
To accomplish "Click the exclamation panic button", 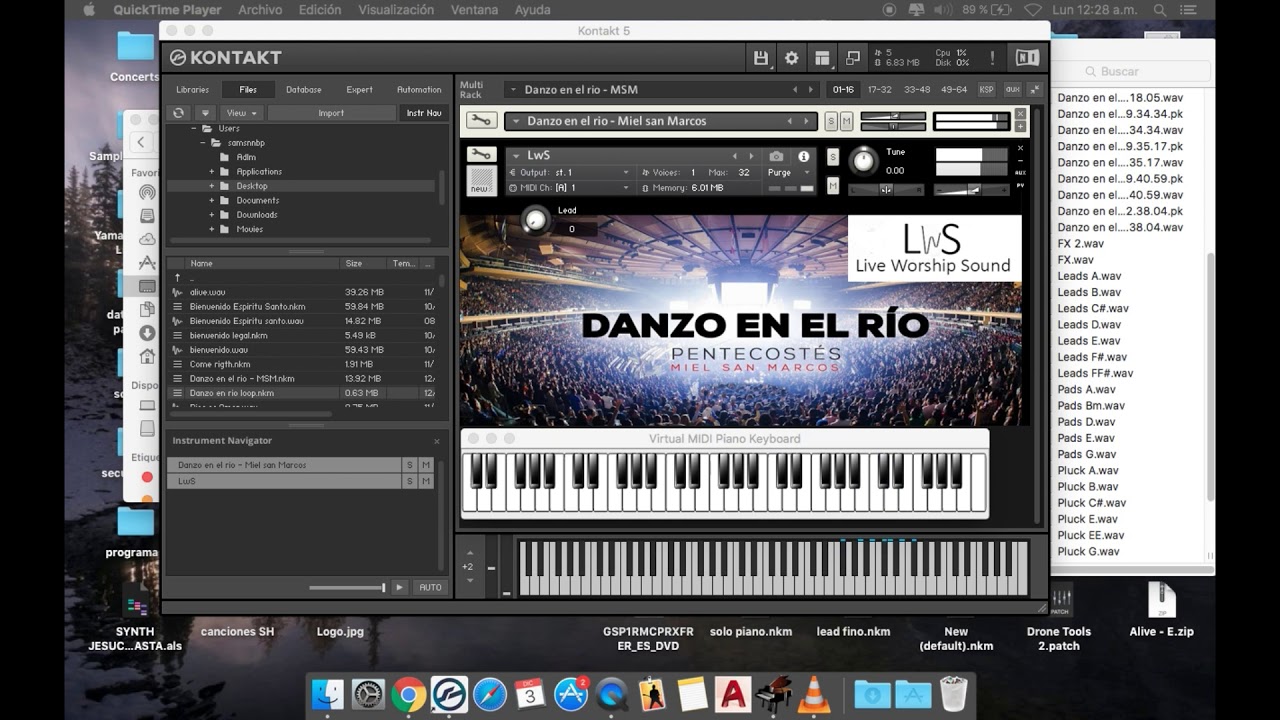I will coord(992,58).
